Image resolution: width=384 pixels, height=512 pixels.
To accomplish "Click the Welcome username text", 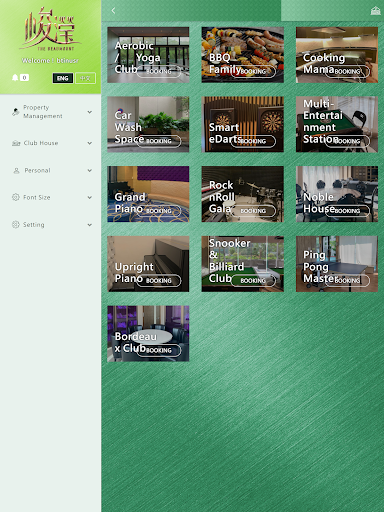I will point(50,60).
